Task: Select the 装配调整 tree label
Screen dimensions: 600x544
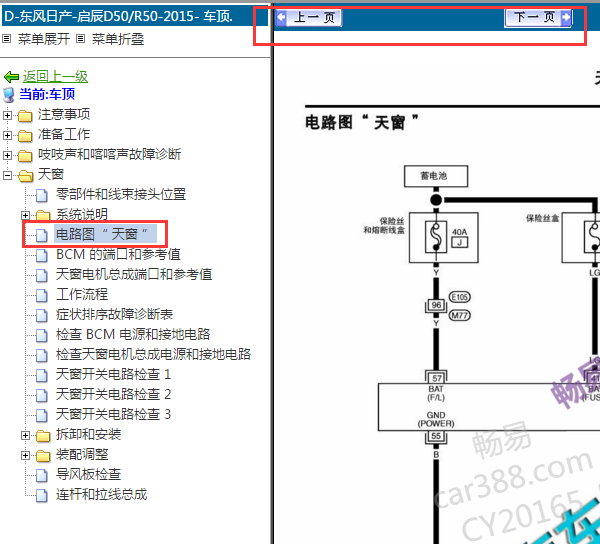Action: [82, 454]
